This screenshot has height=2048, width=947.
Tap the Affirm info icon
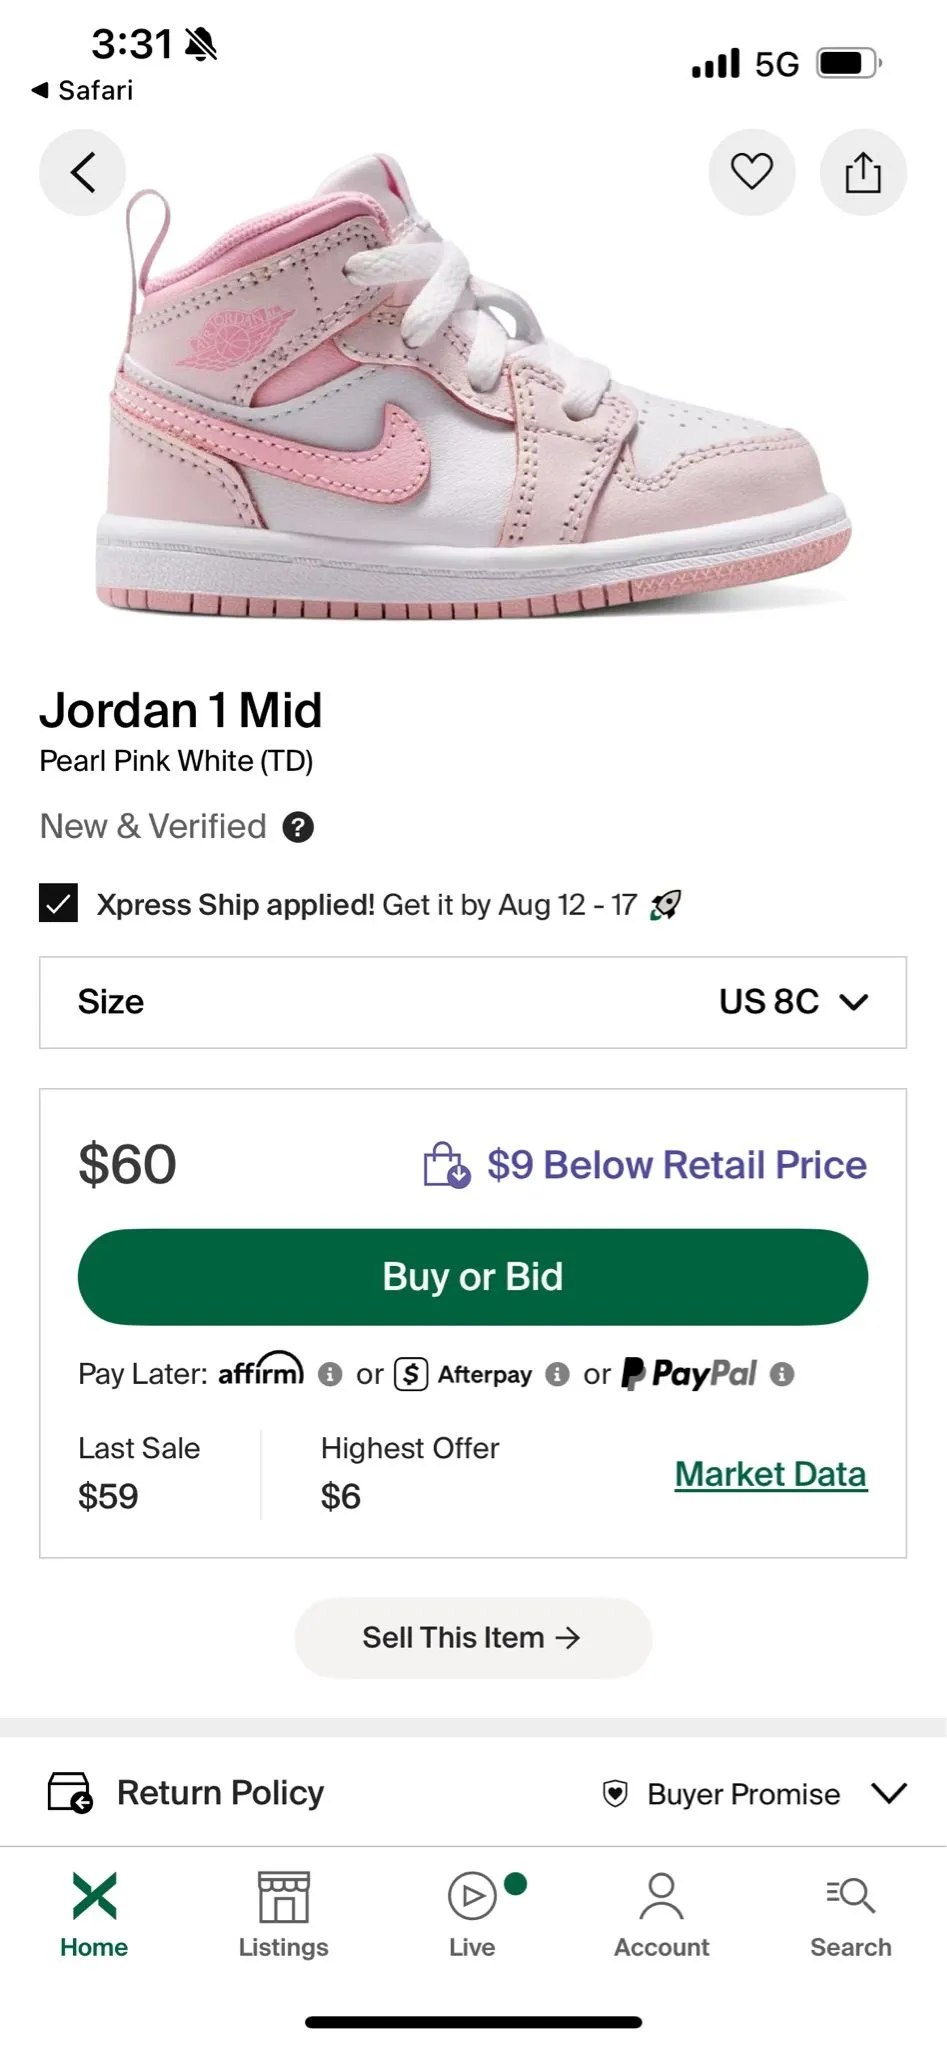330,1374
